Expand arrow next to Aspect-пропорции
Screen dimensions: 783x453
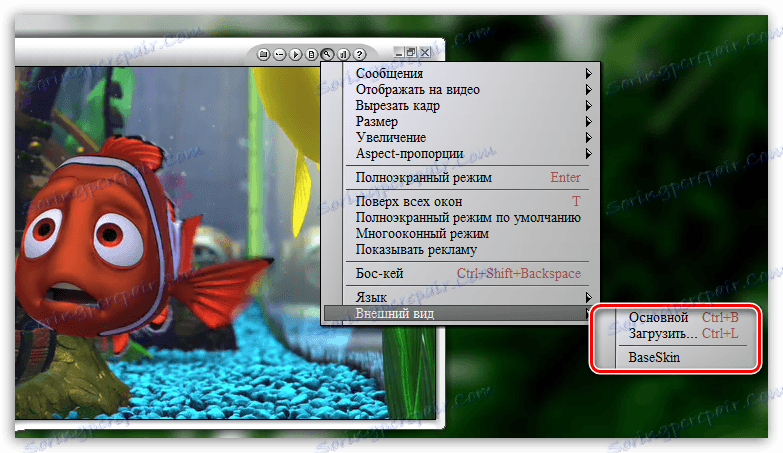(x=589, y=153)
